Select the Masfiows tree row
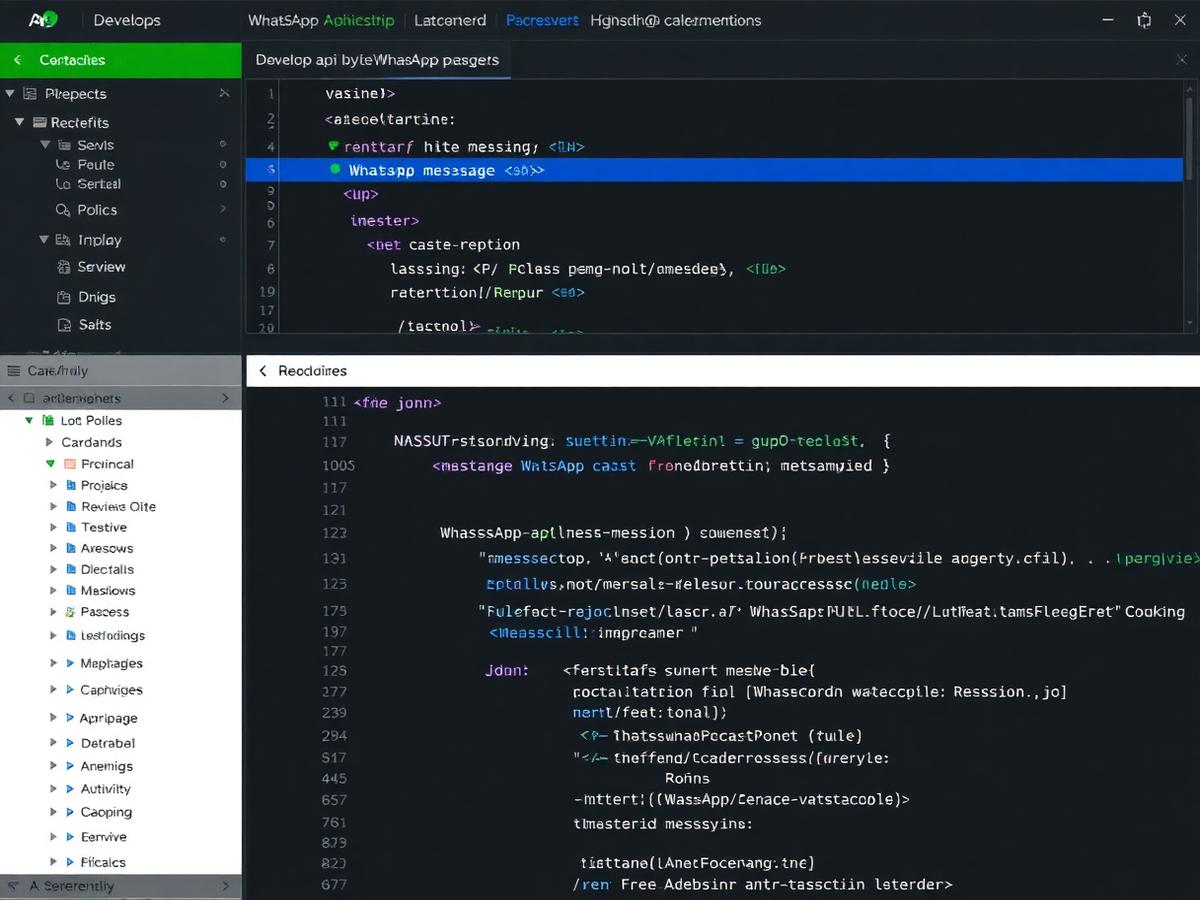This screenshot has width=1200, height=900. click(120, 591)
